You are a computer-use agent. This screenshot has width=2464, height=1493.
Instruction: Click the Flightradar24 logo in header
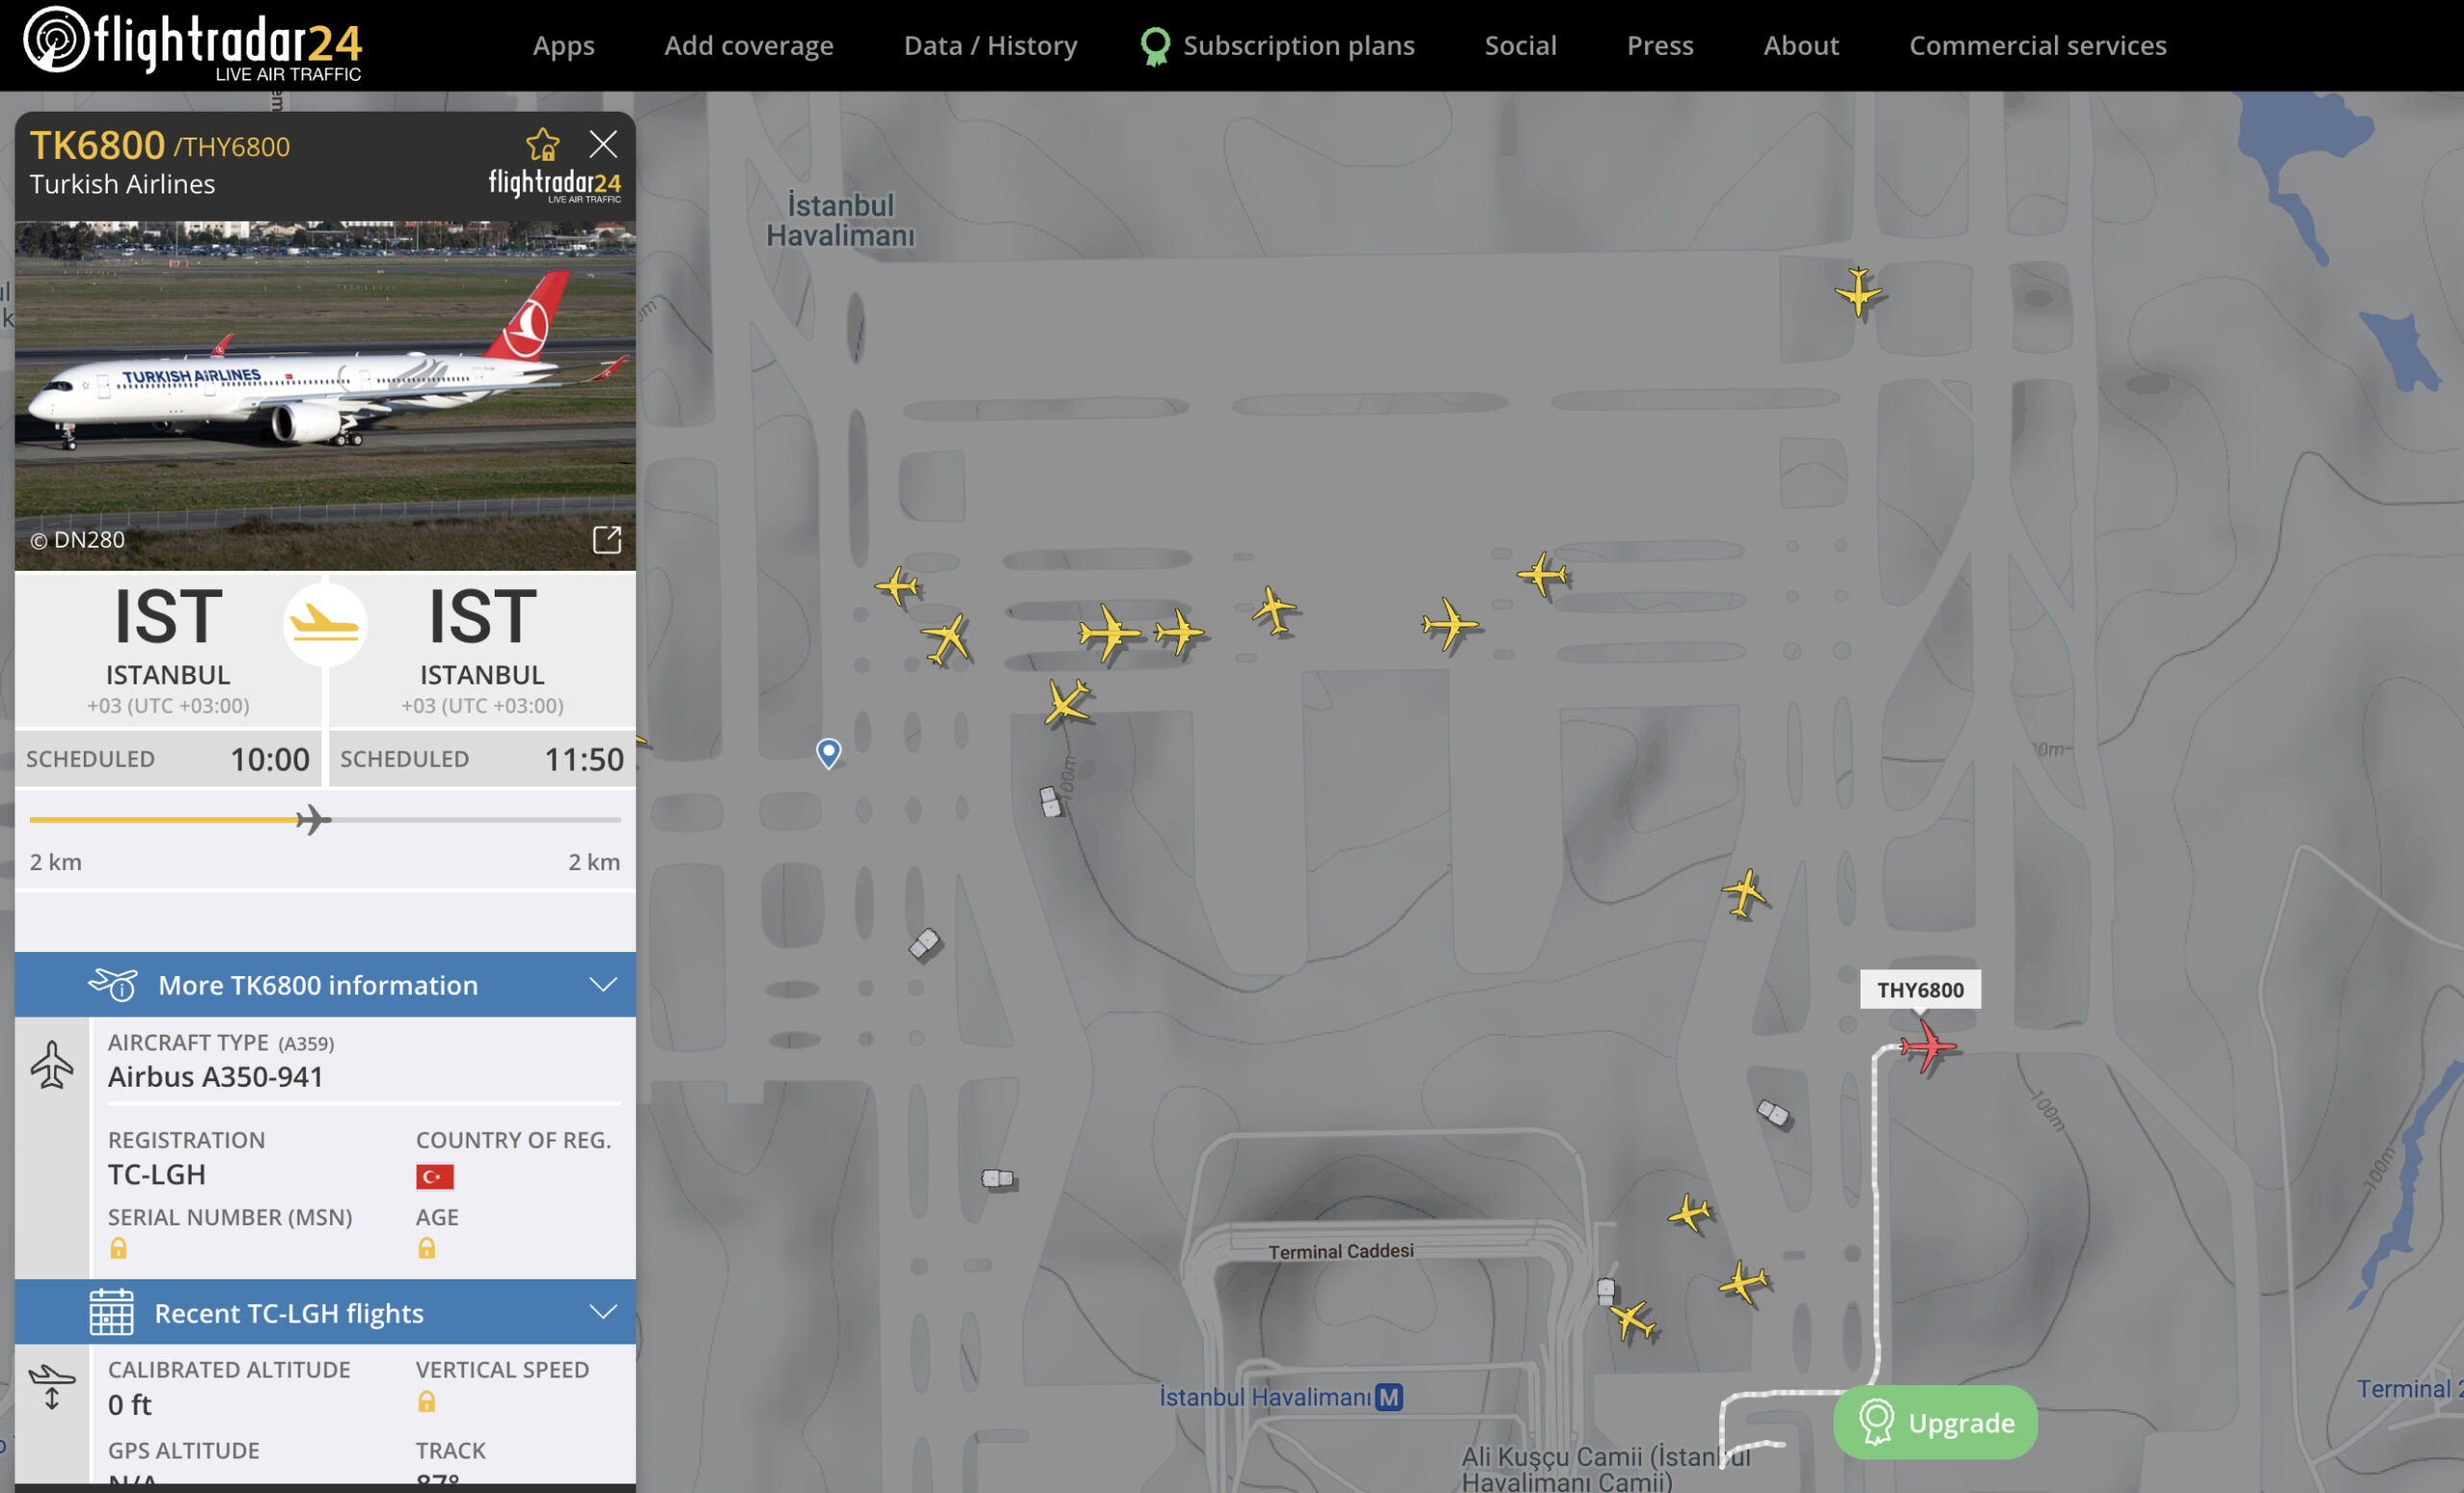[193, 44]
